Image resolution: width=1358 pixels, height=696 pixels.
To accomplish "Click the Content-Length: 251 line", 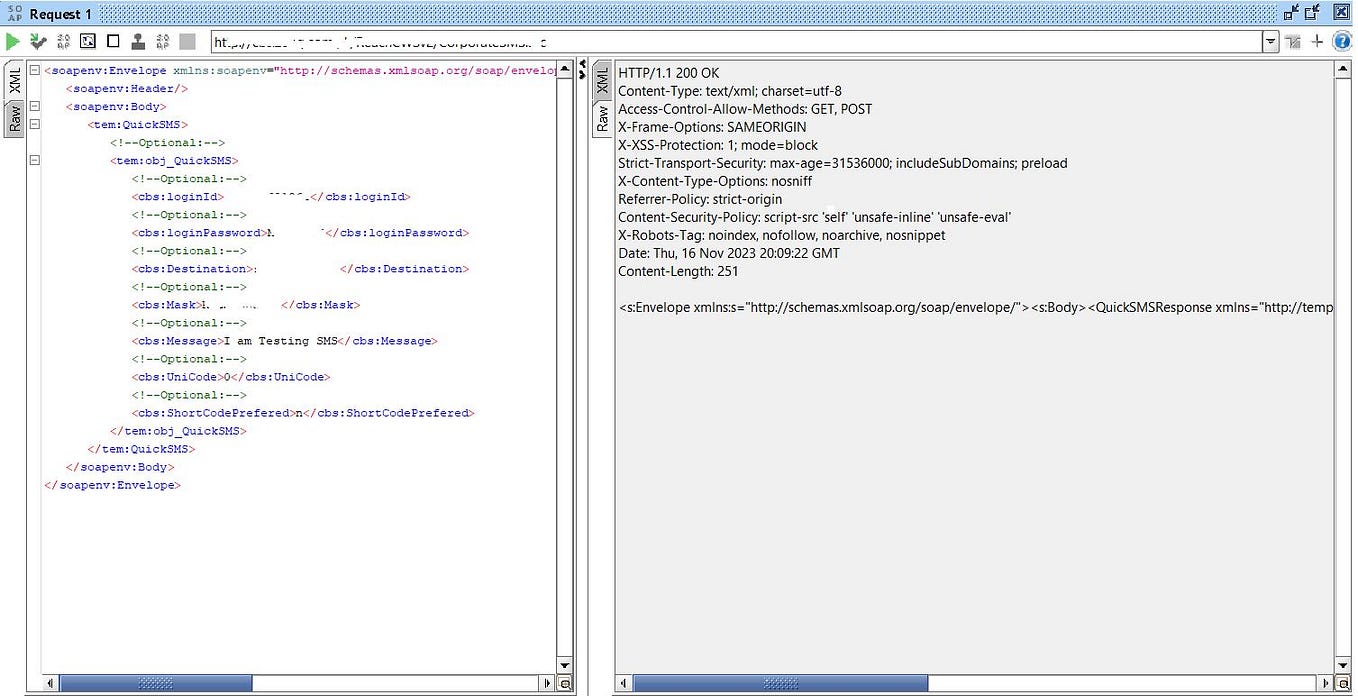I will click(x=679, y=271).
